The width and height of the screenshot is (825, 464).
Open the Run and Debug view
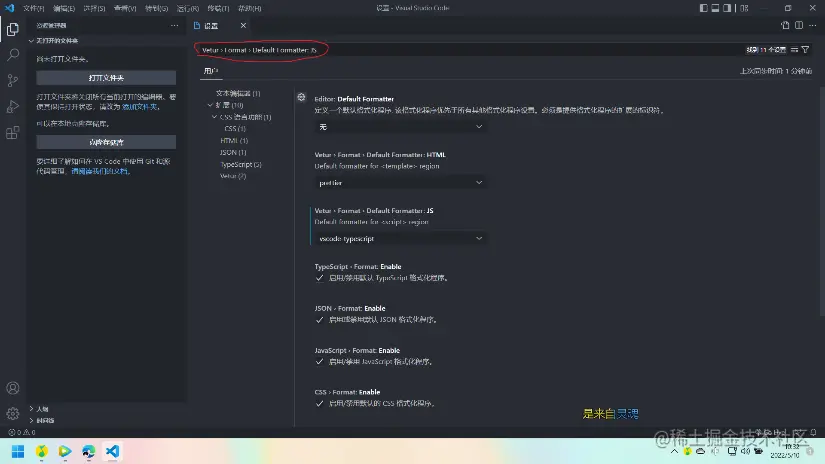(x=13, y=106)
